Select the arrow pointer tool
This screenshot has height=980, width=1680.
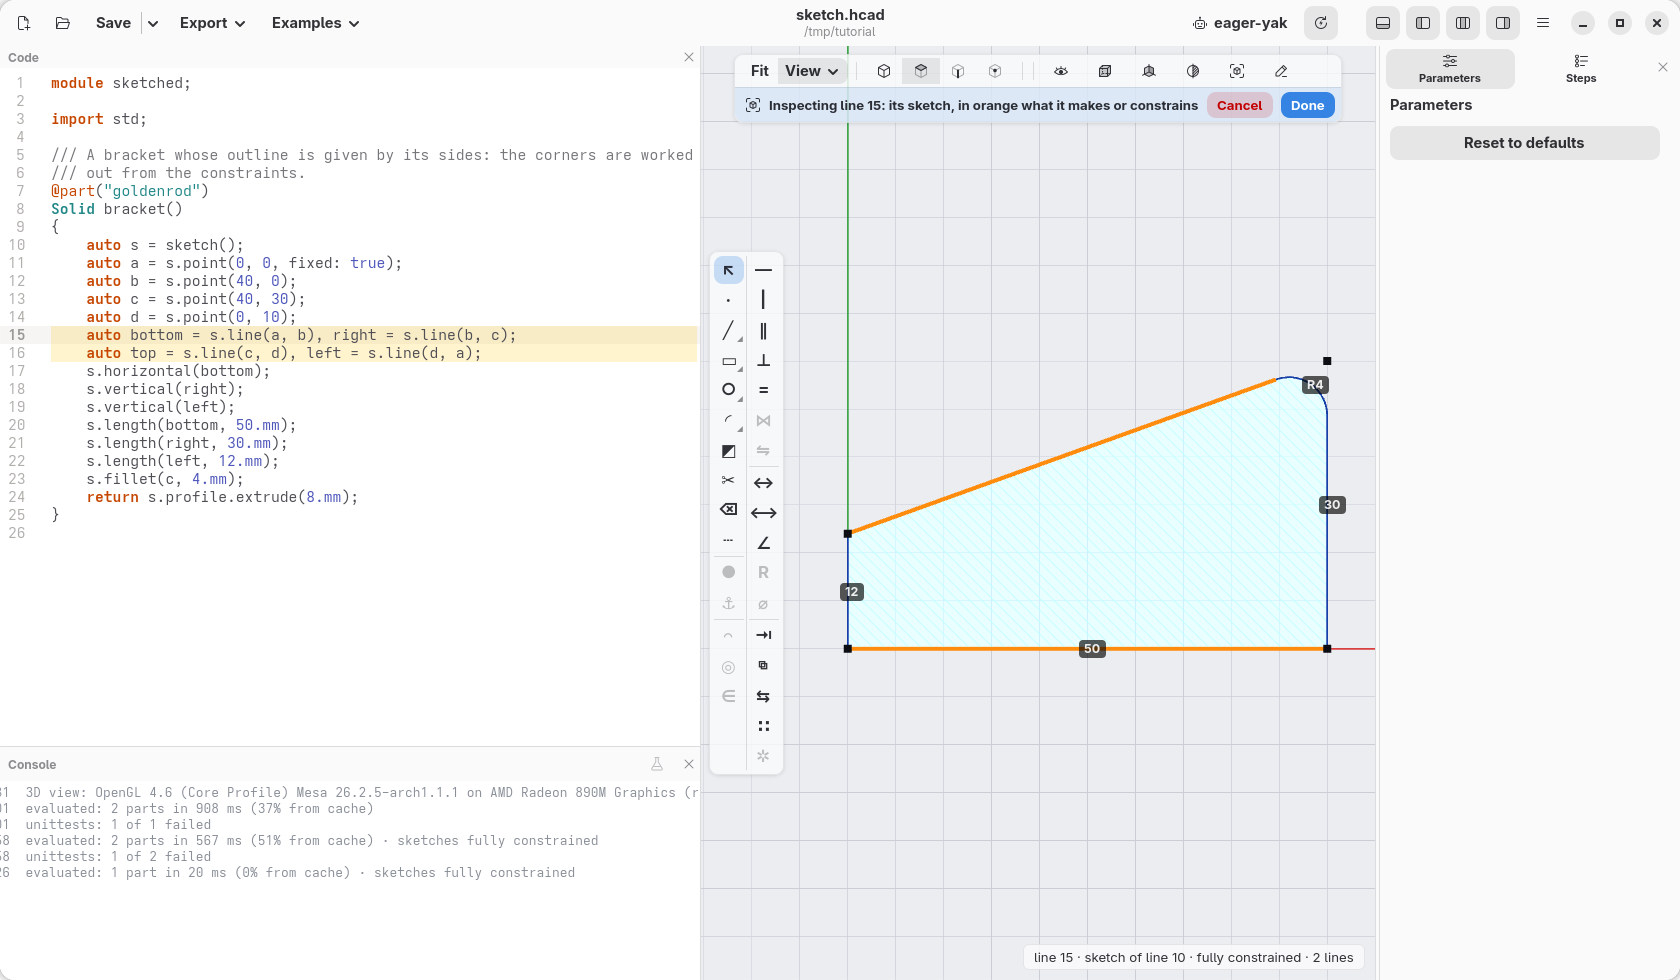pyautogui.click(x=728, y=270)
